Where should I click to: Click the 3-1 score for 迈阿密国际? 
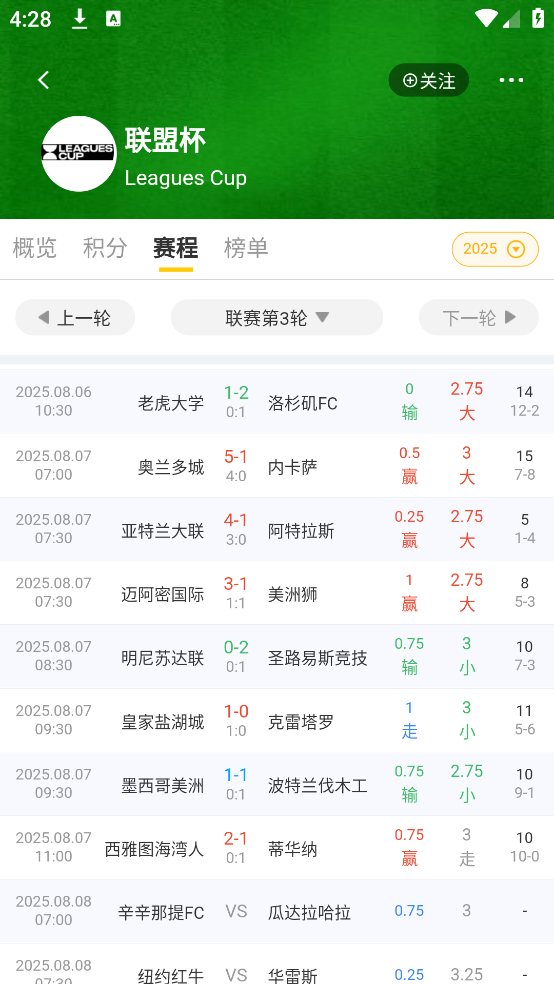(236, 584)
